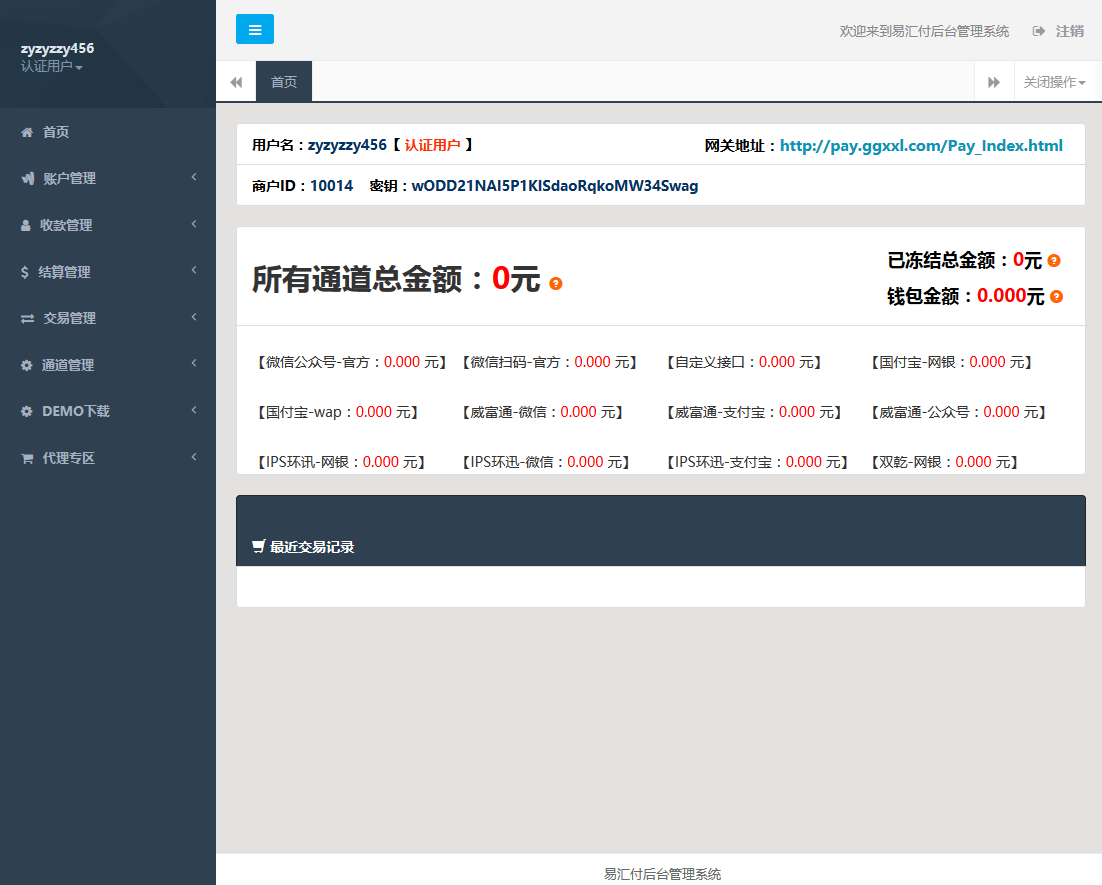Click the help icon next to 已冻结总金额
1102x885 pixels.
click(1054, 261)
